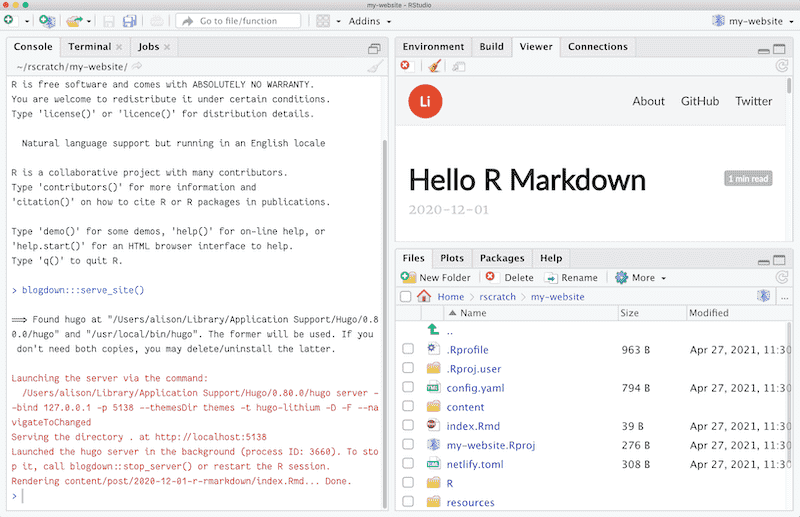Image resolution: width=800 pixels, height=517 pixels.
Task: Click the Home breadcrumb link
Action: [x=451, y=297]
